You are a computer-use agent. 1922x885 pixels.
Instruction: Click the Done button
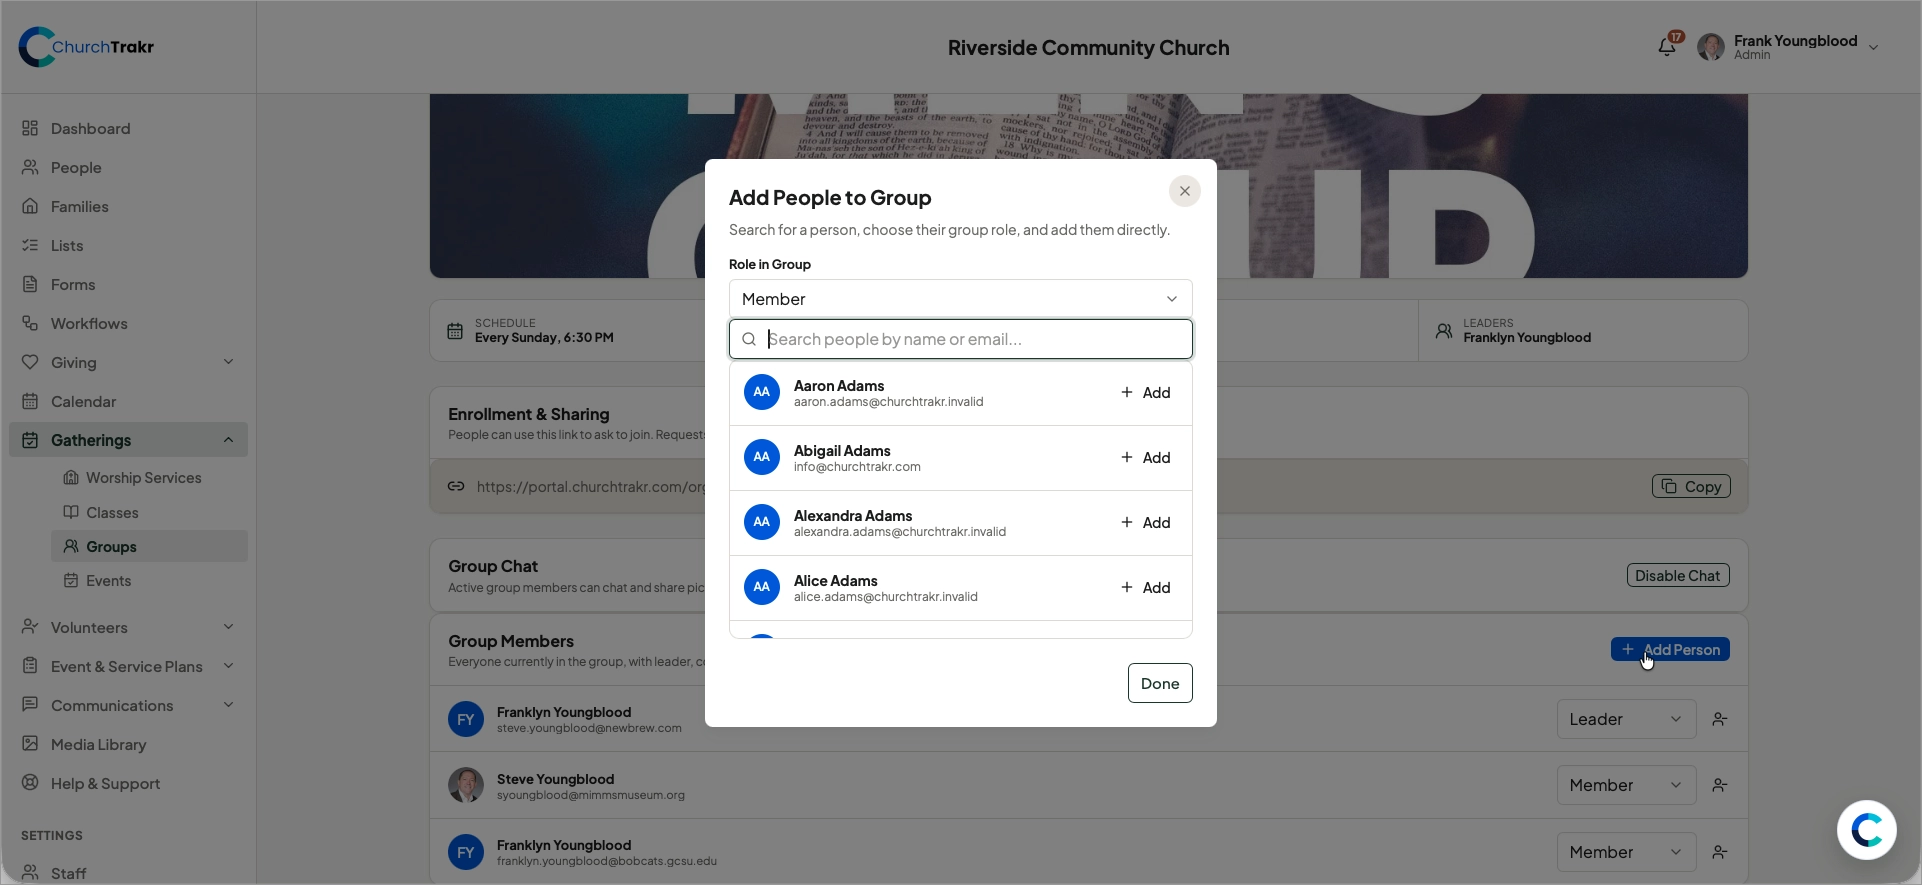coord(1160,684)
